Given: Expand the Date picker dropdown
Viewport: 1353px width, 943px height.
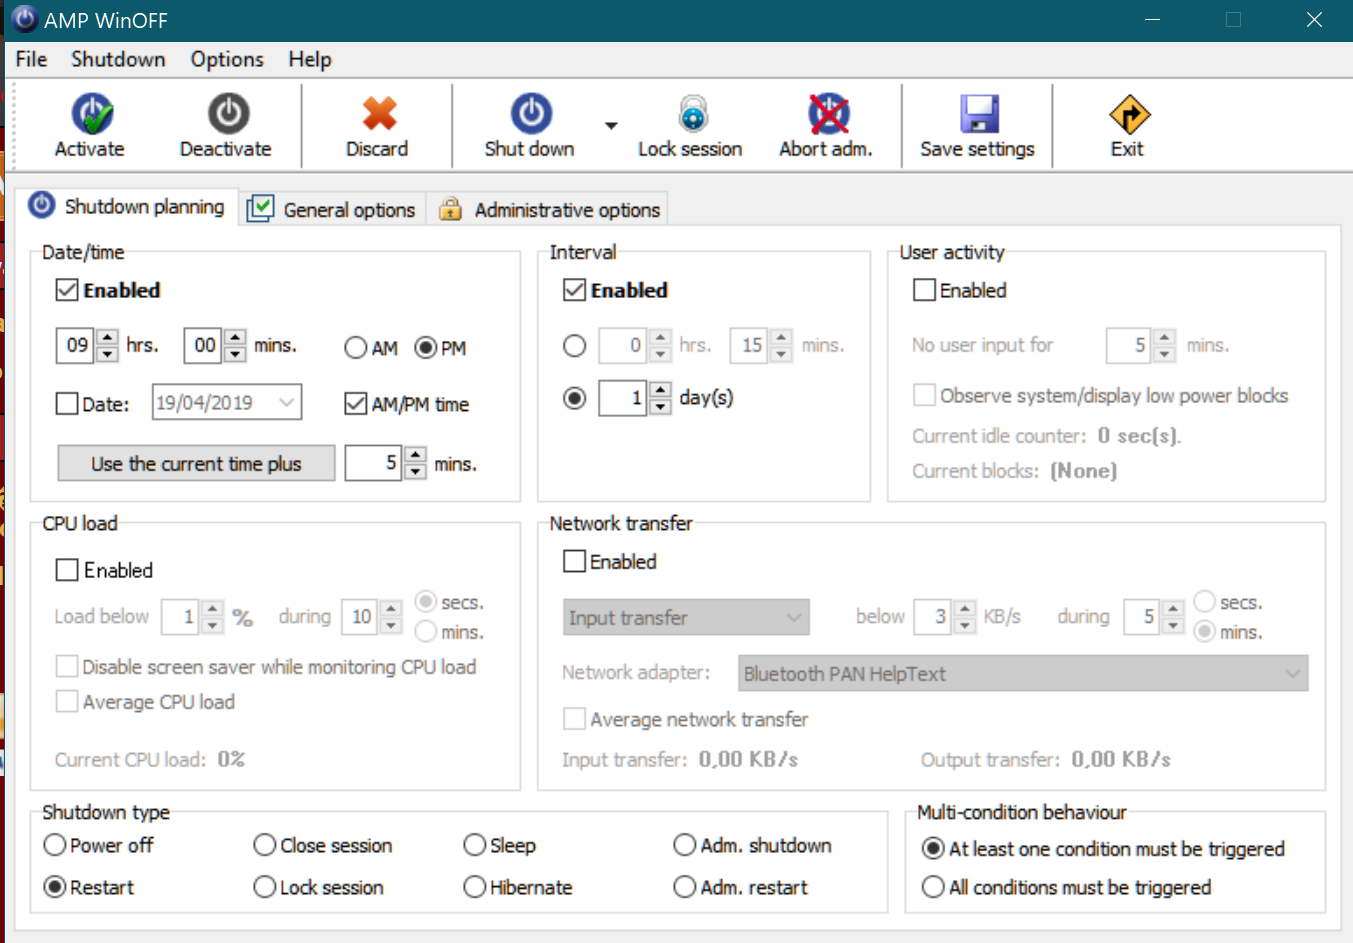Looking at the screenshot, I should 287,403.
